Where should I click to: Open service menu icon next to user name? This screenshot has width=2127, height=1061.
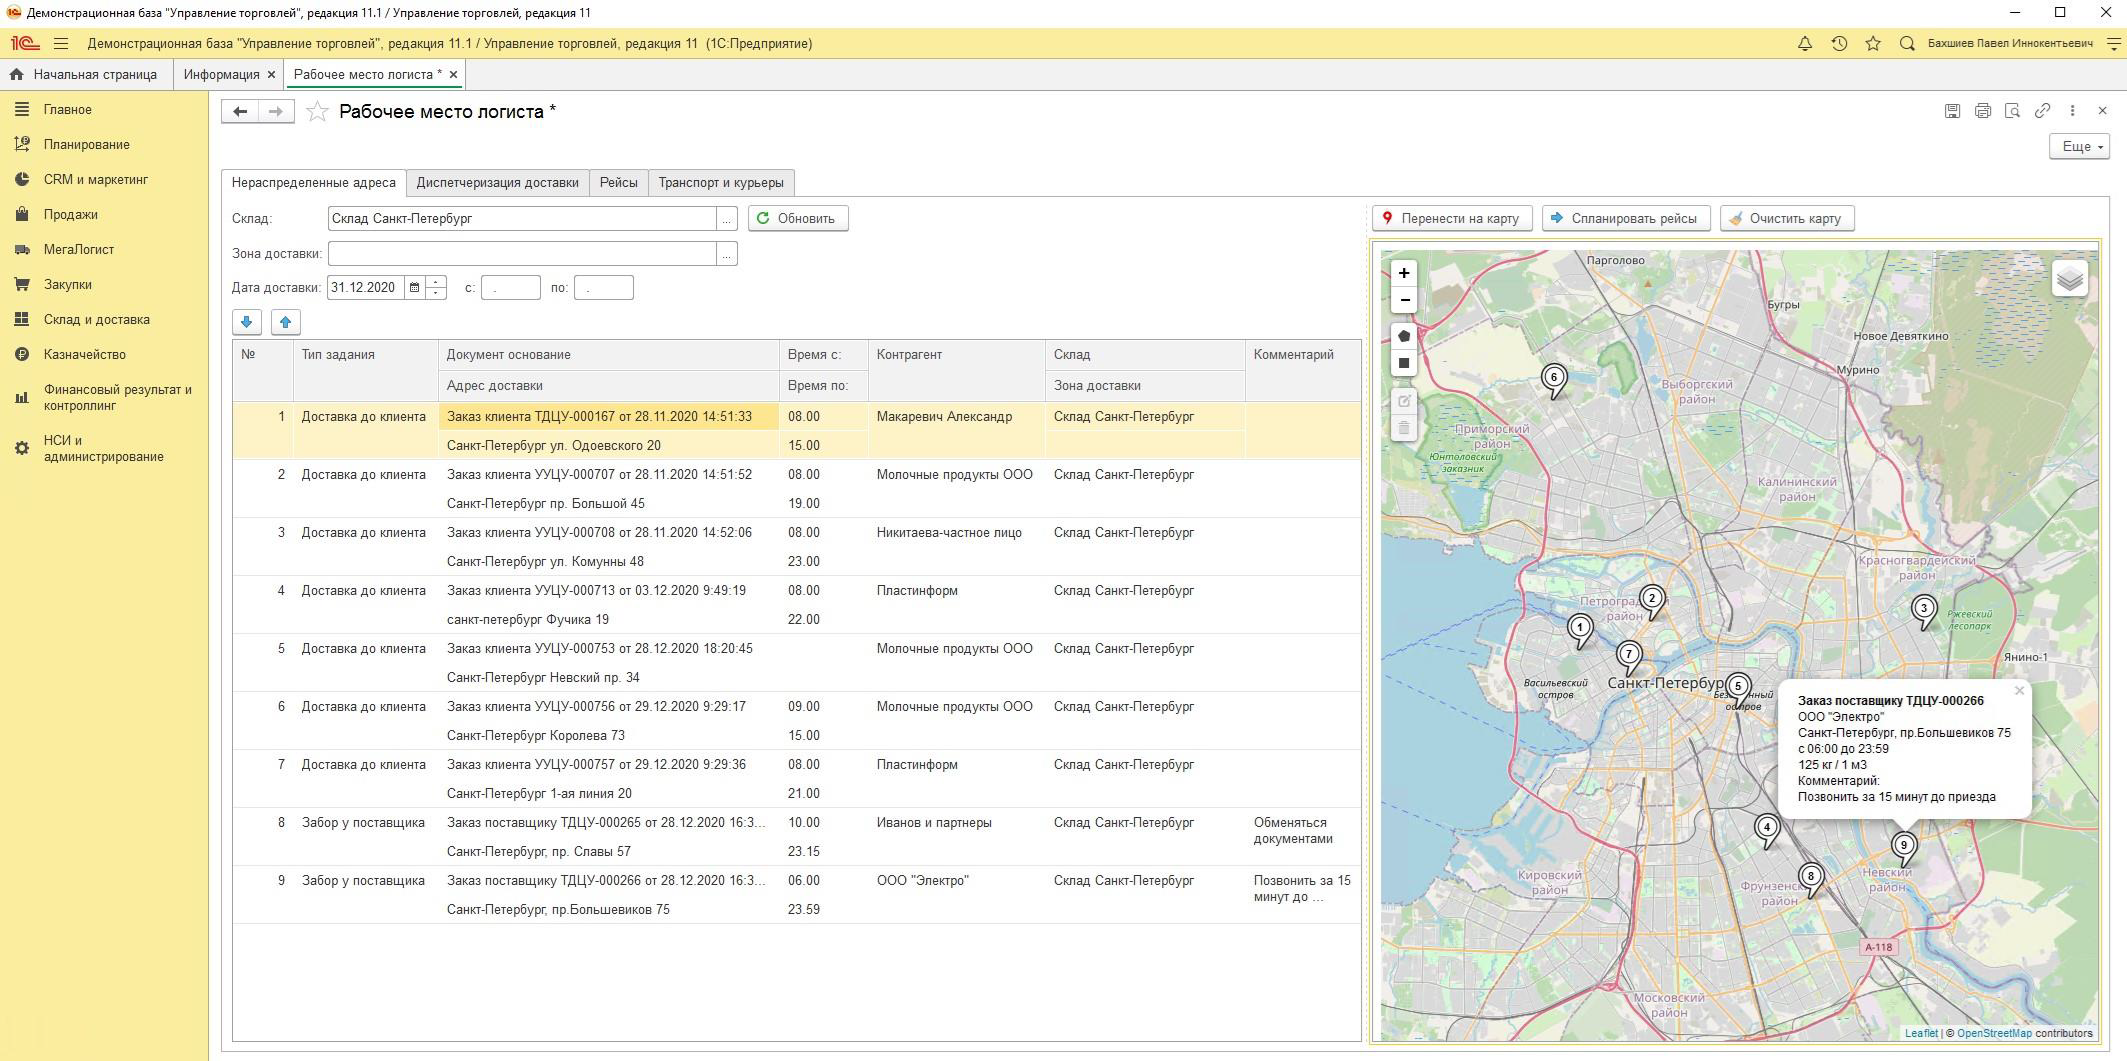point(2113,44)
